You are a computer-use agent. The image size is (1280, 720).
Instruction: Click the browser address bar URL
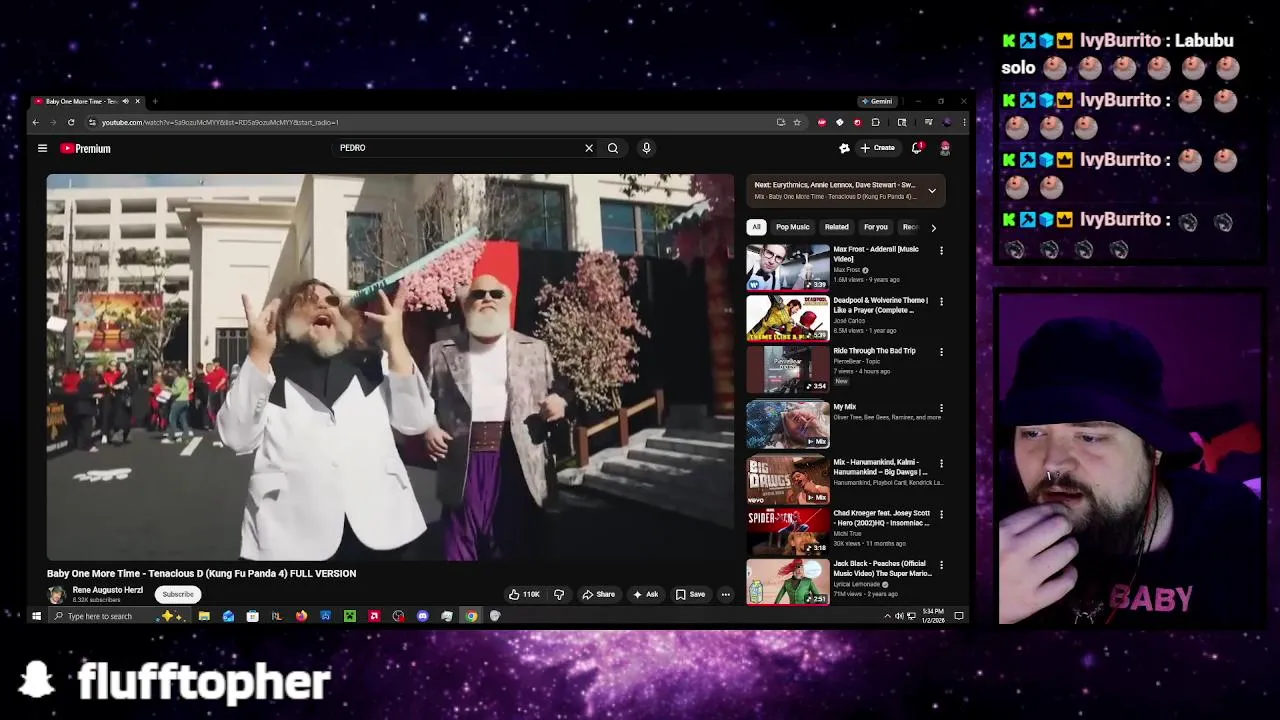click(x=220, y=123)
